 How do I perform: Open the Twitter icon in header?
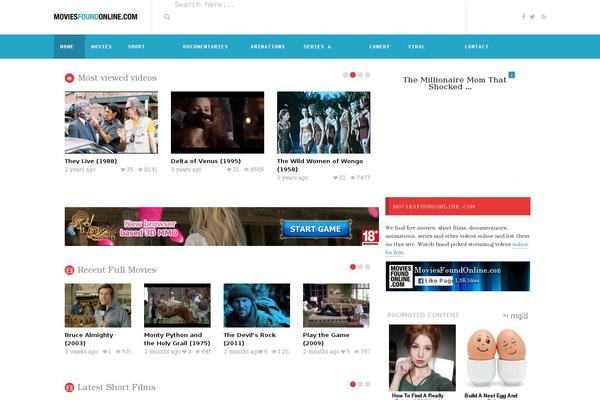click(x=532, y=17)
